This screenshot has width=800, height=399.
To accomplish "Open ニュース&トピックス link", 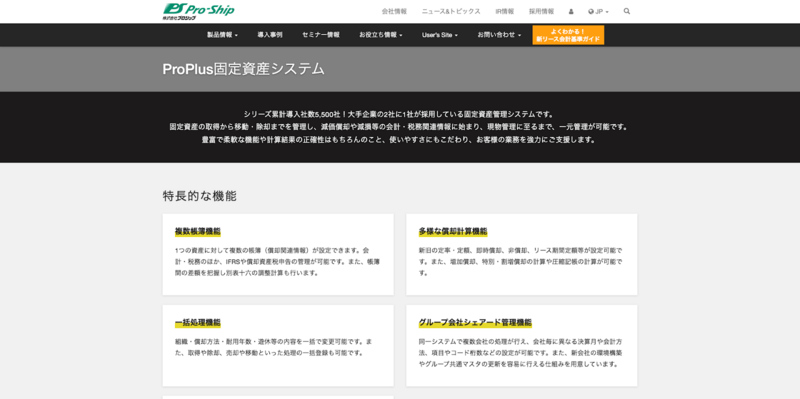I will point(451,11).
